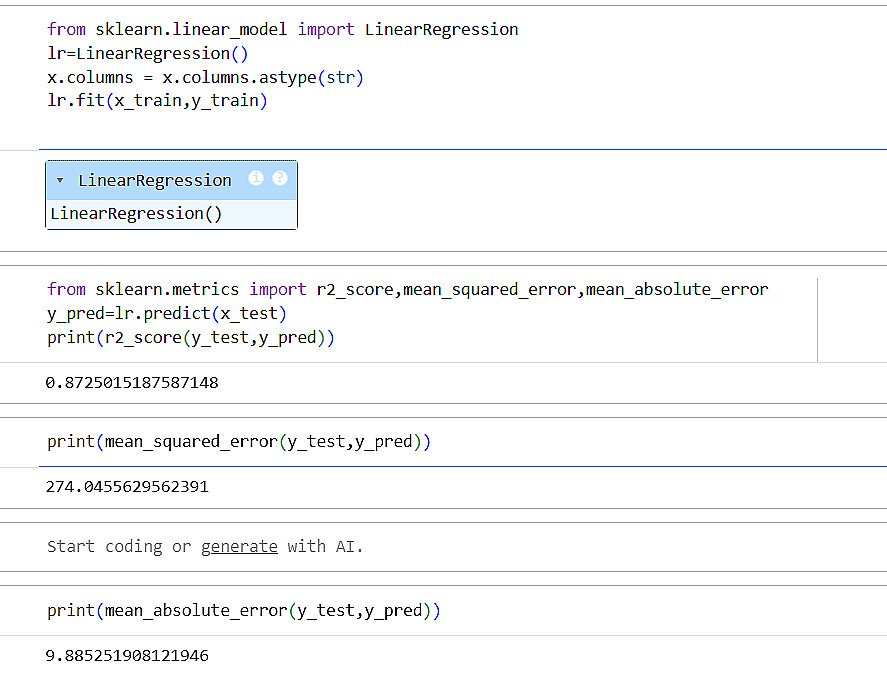Open the question-mark documentation icon for LinearRegression
The height and width of the screenshot is (675, 887).
tap(279, 178)
